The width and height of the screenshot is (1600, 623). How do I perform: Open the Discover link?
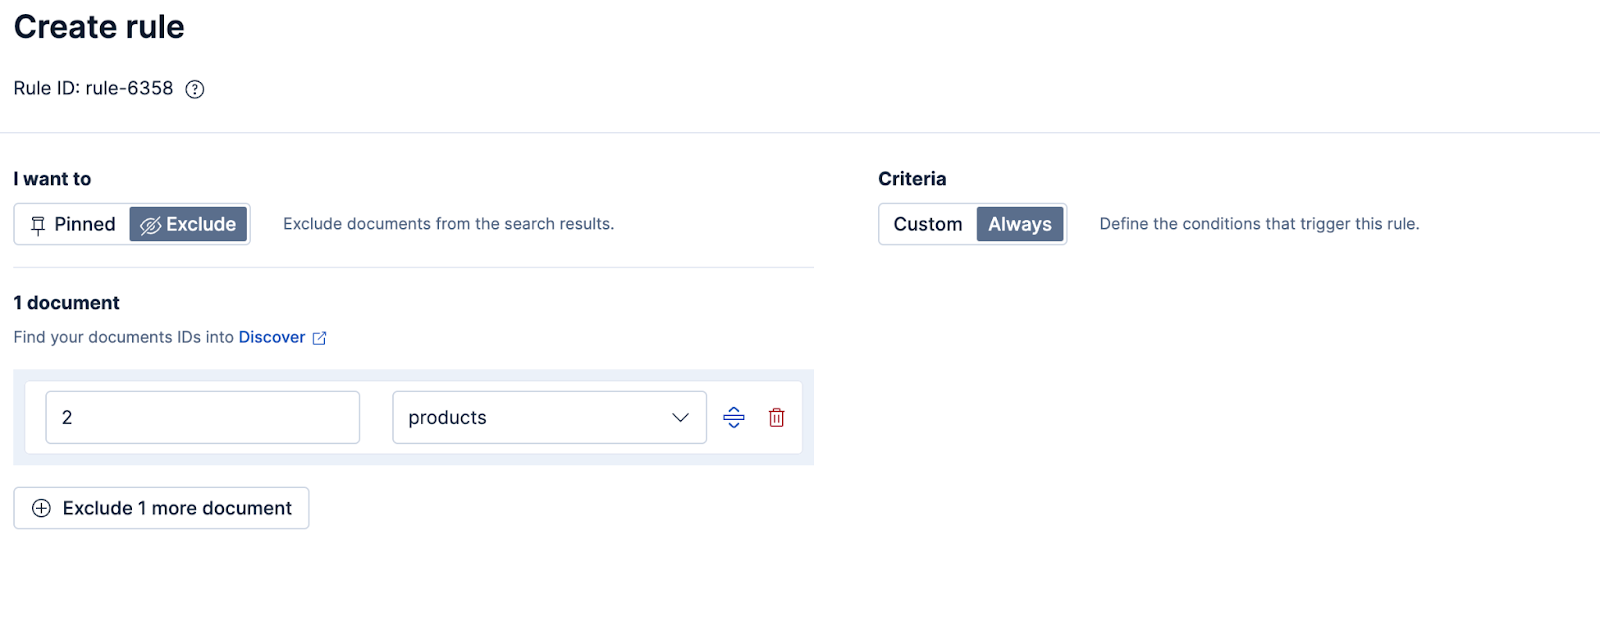pyautogui.click(x=272, y=338)
